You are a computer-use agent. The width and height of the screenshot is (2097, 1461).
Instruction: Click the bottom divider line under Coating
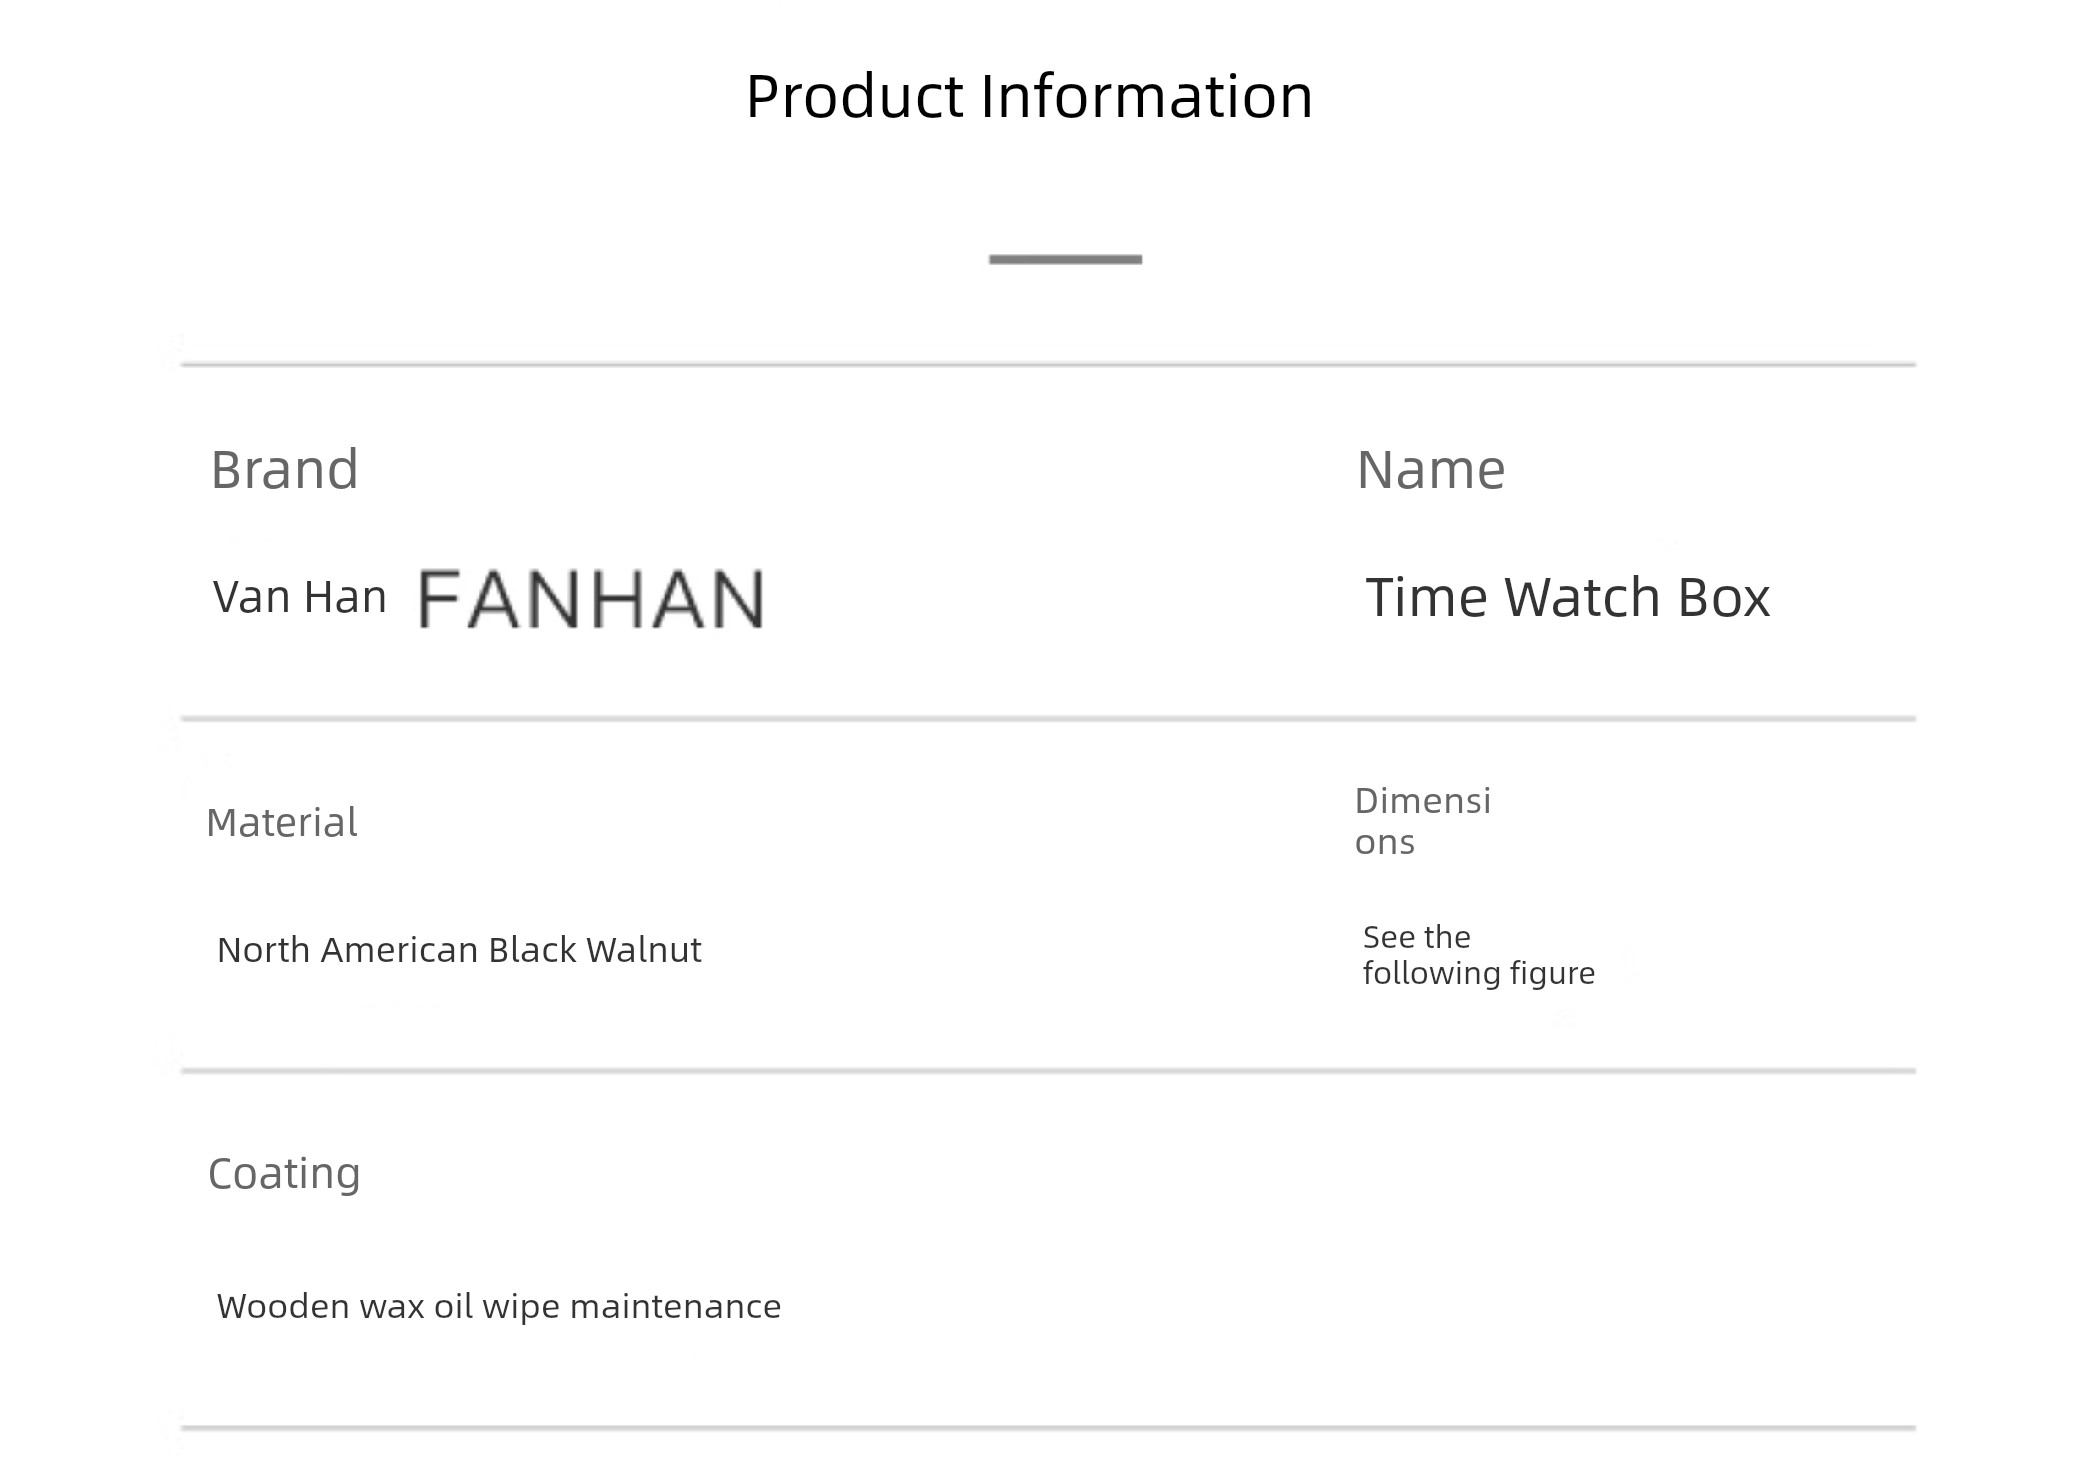pyautogui.click(x=1048, y=1428)
